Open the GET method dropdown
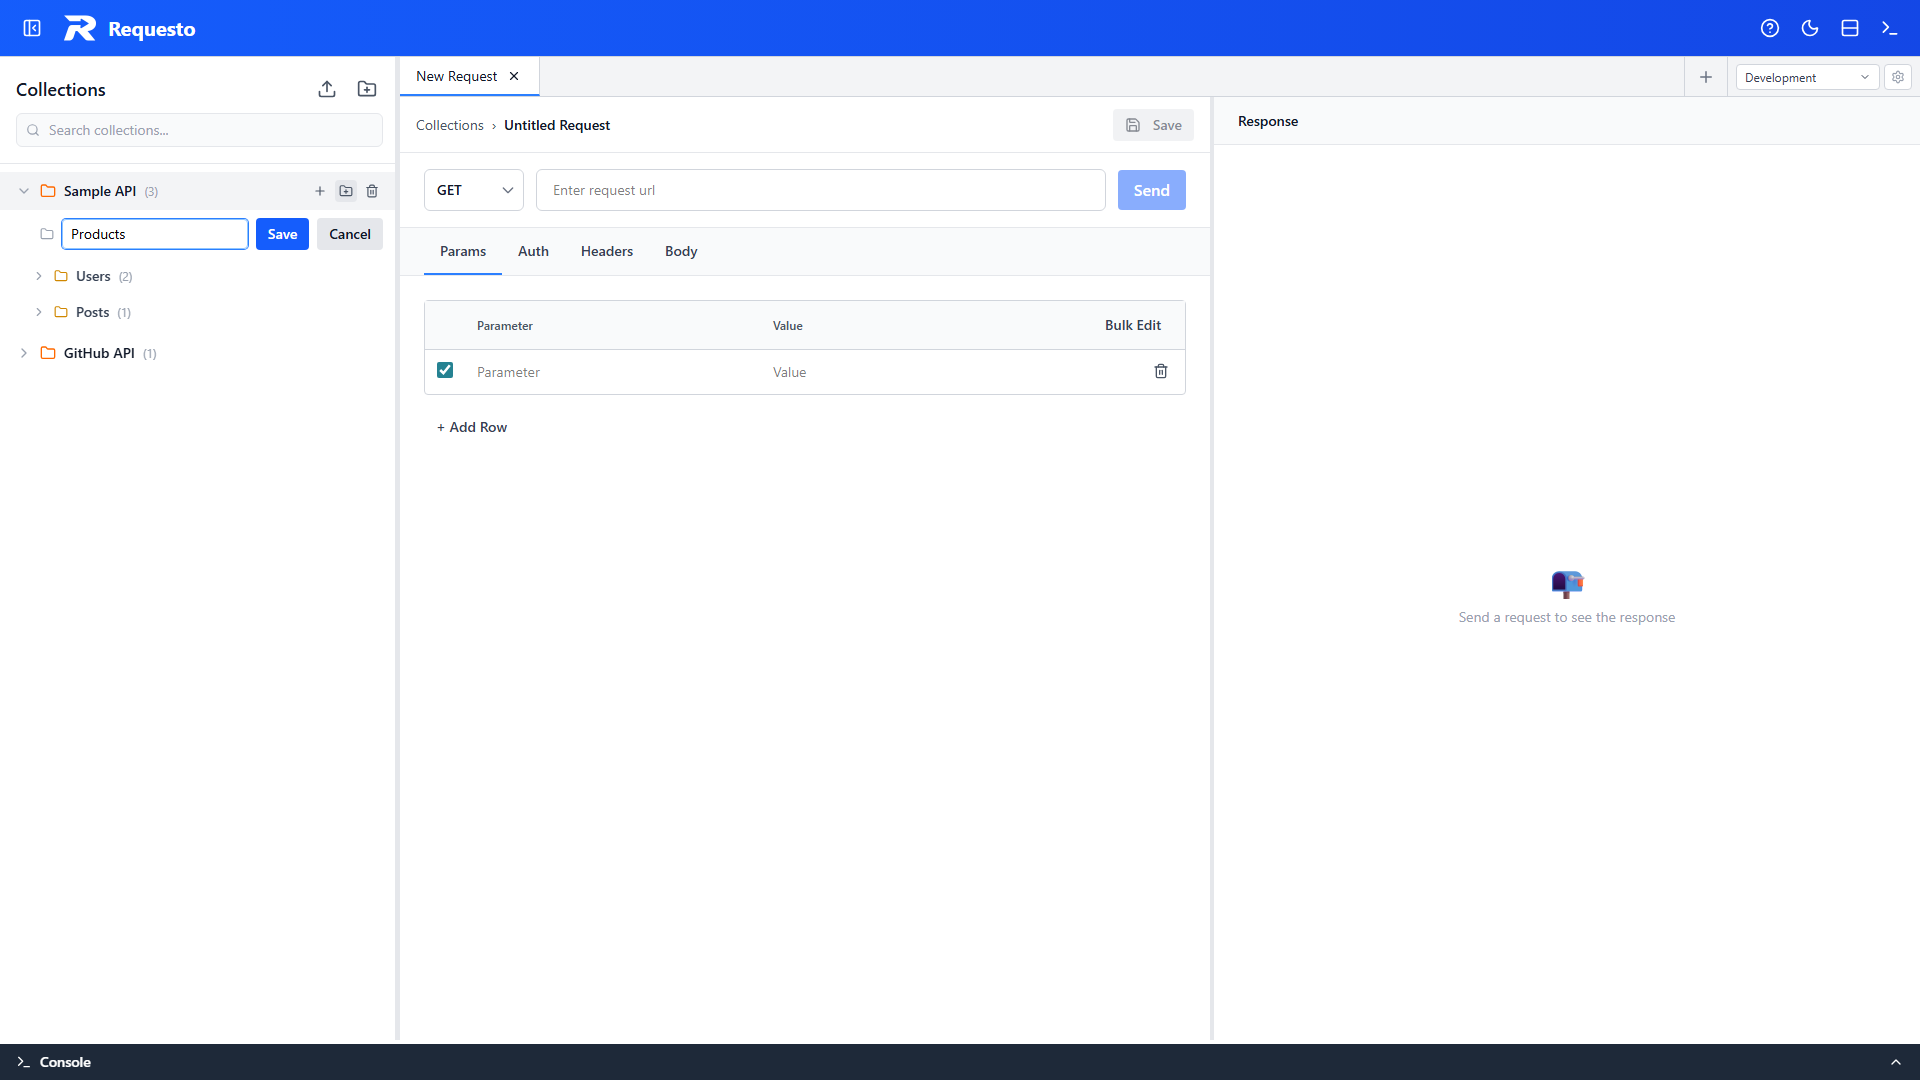This screenshot has height=1080, width=1920. click(473, 190)
